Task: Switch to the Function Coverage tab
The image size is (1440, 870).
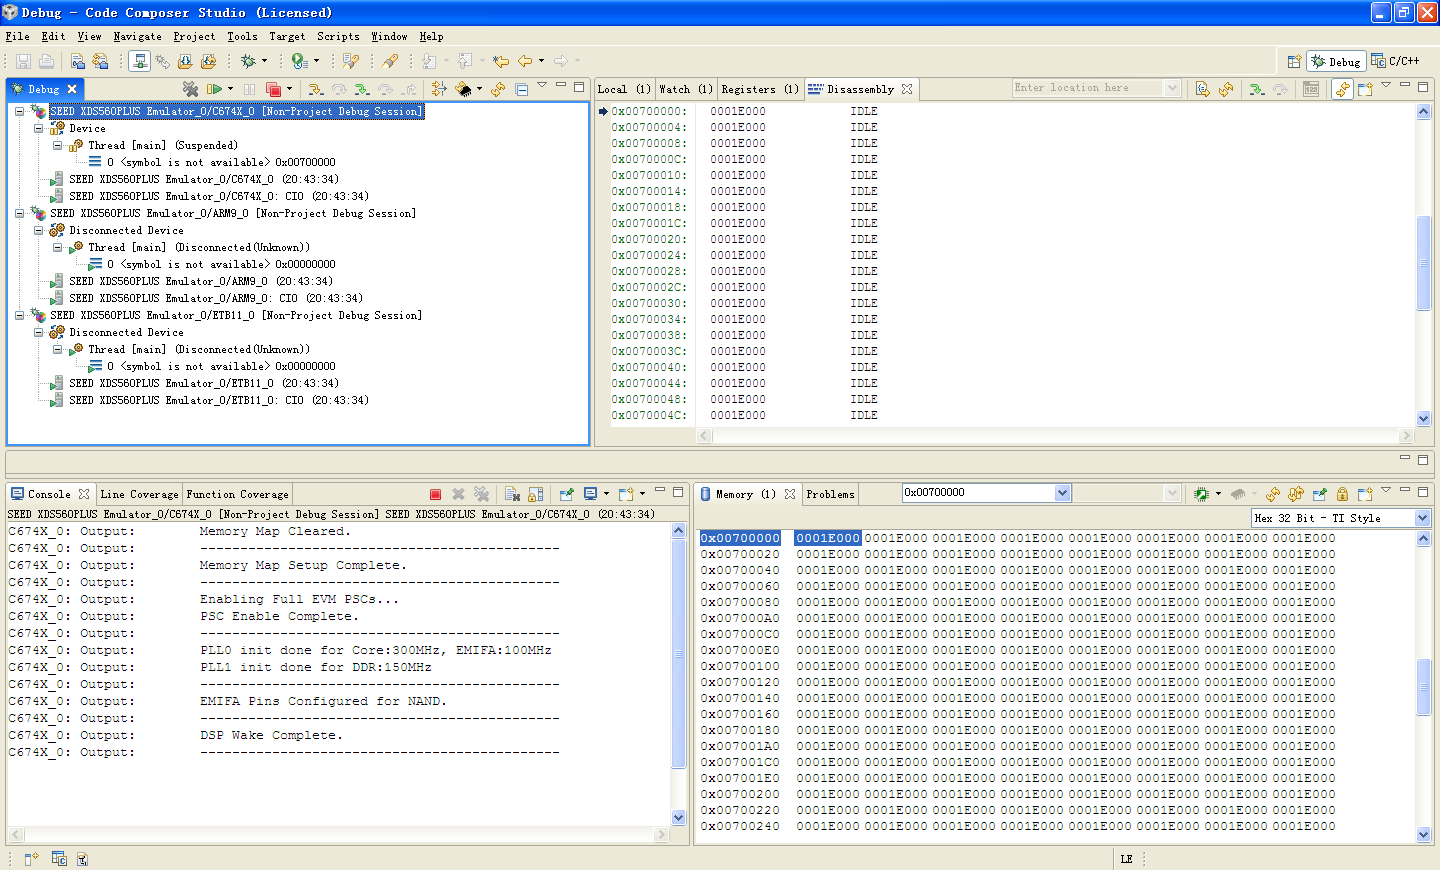Action: point(237,494)
